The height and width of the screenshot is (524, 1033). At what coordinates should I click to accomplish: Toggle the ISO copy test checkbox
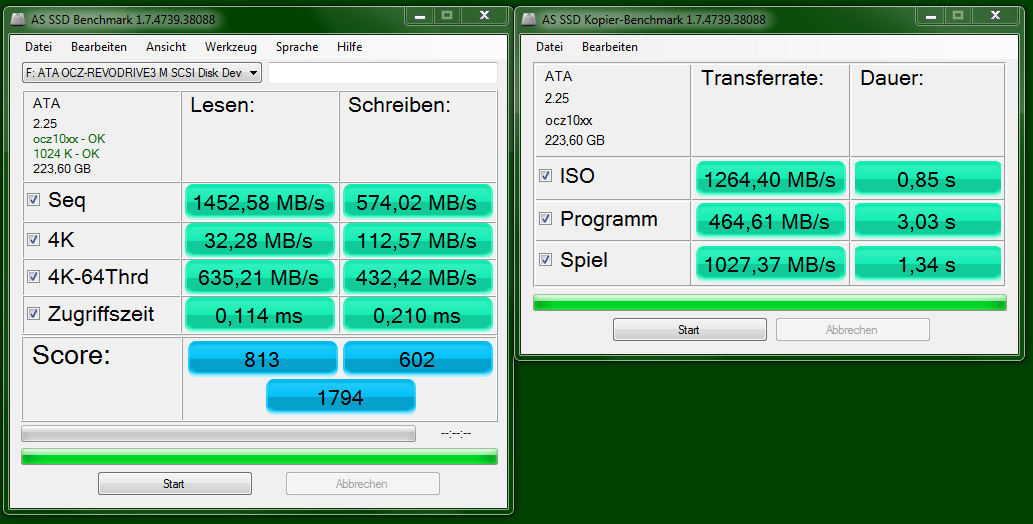coord(545,176)
